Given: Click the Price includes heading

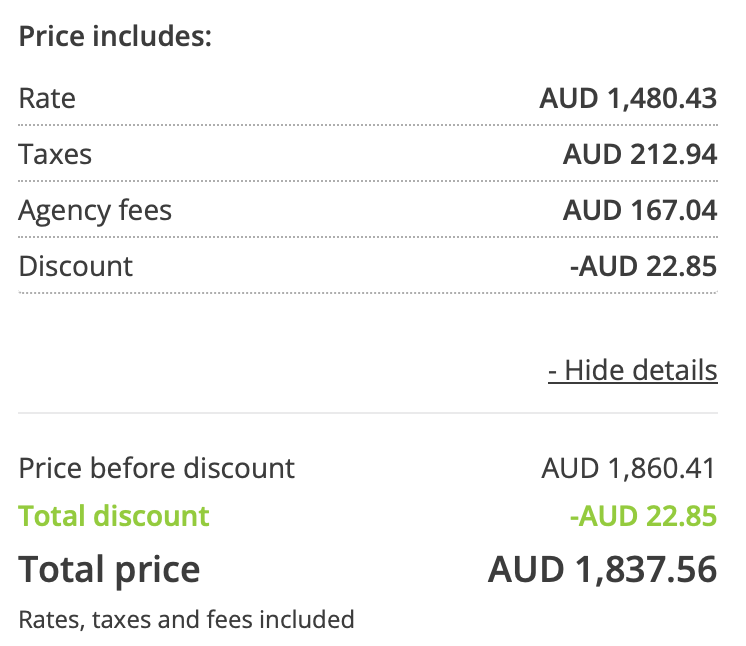Looking at the screenshot, I should (x=115, y=36).
